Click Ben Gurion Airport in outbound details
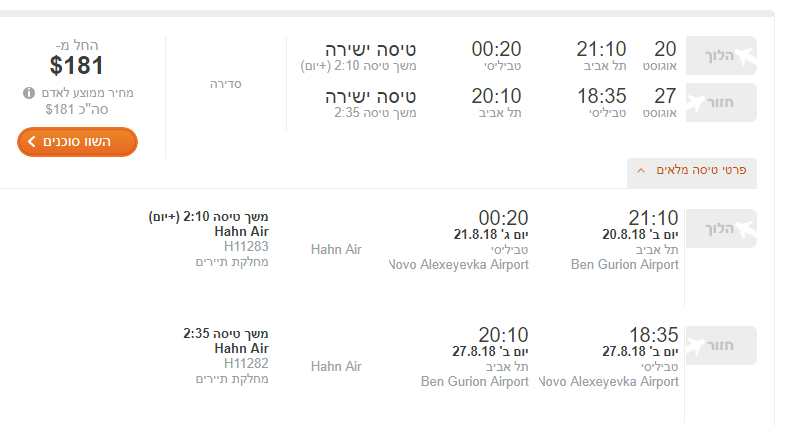 click(625, 264)
